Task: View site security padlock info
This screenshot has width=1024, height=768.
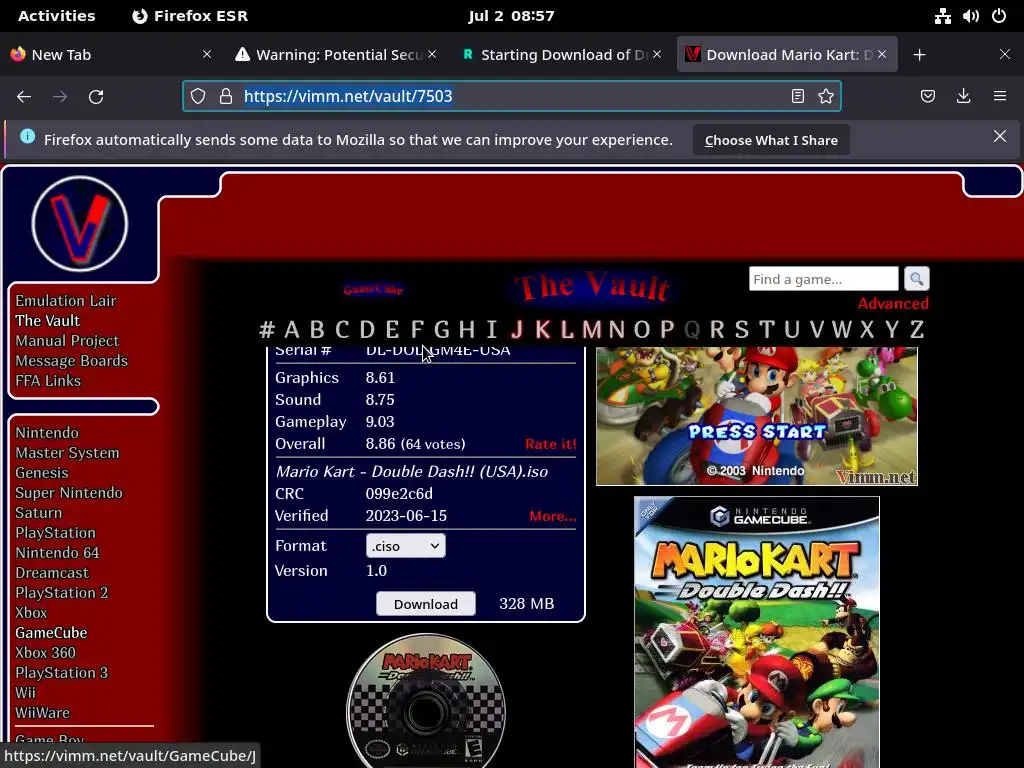Action: pos(226,97)
